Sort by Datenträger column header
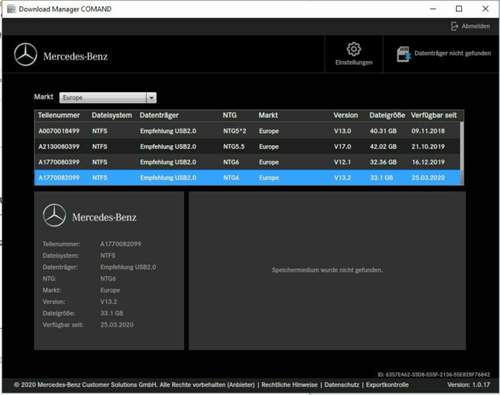Screen dimensions: 500x395 click(159, 115)
